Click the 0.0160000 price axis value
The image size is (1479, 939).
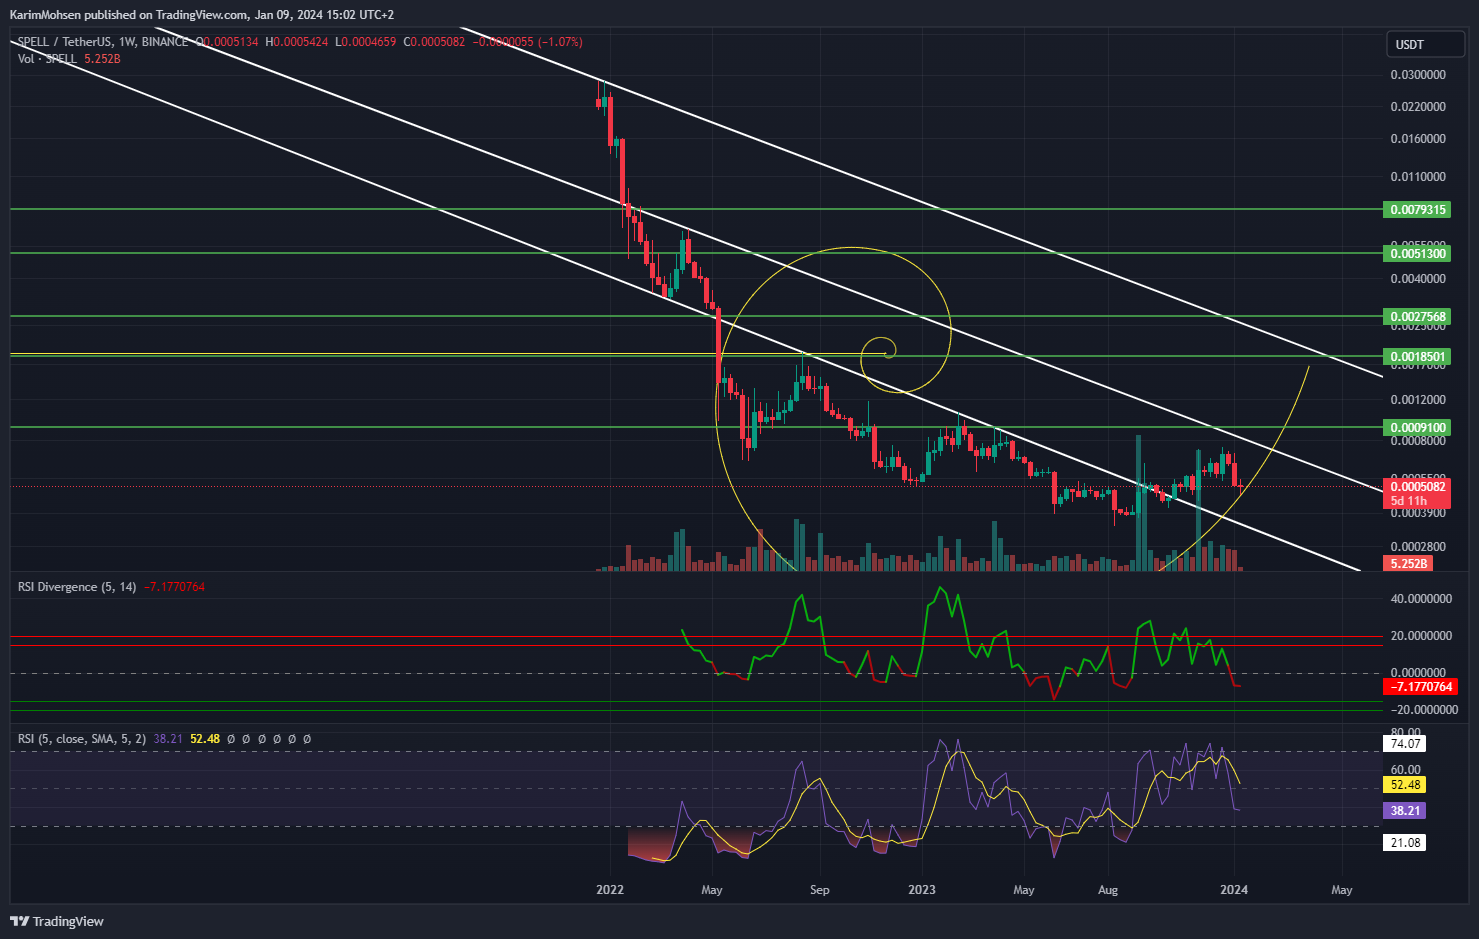pyautogui.click(x=1418, y=139)
